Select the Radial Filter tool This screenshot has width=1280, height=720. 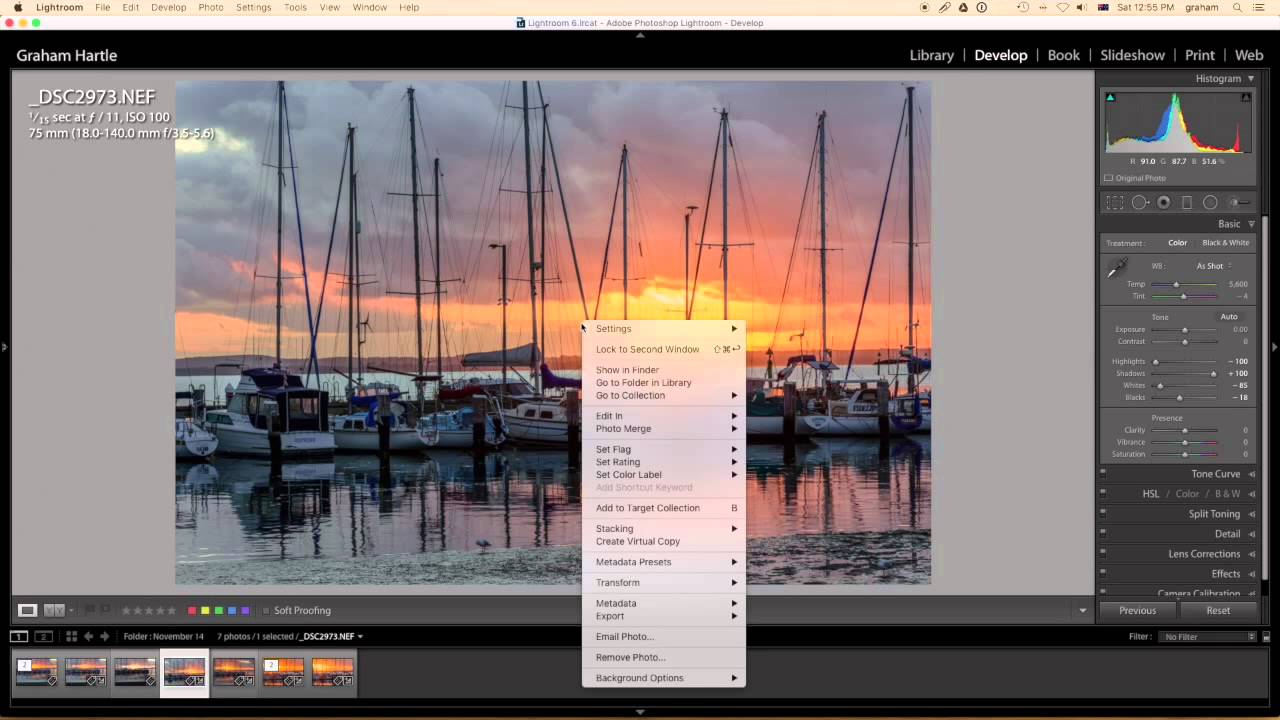click(x=1210, y=202)
